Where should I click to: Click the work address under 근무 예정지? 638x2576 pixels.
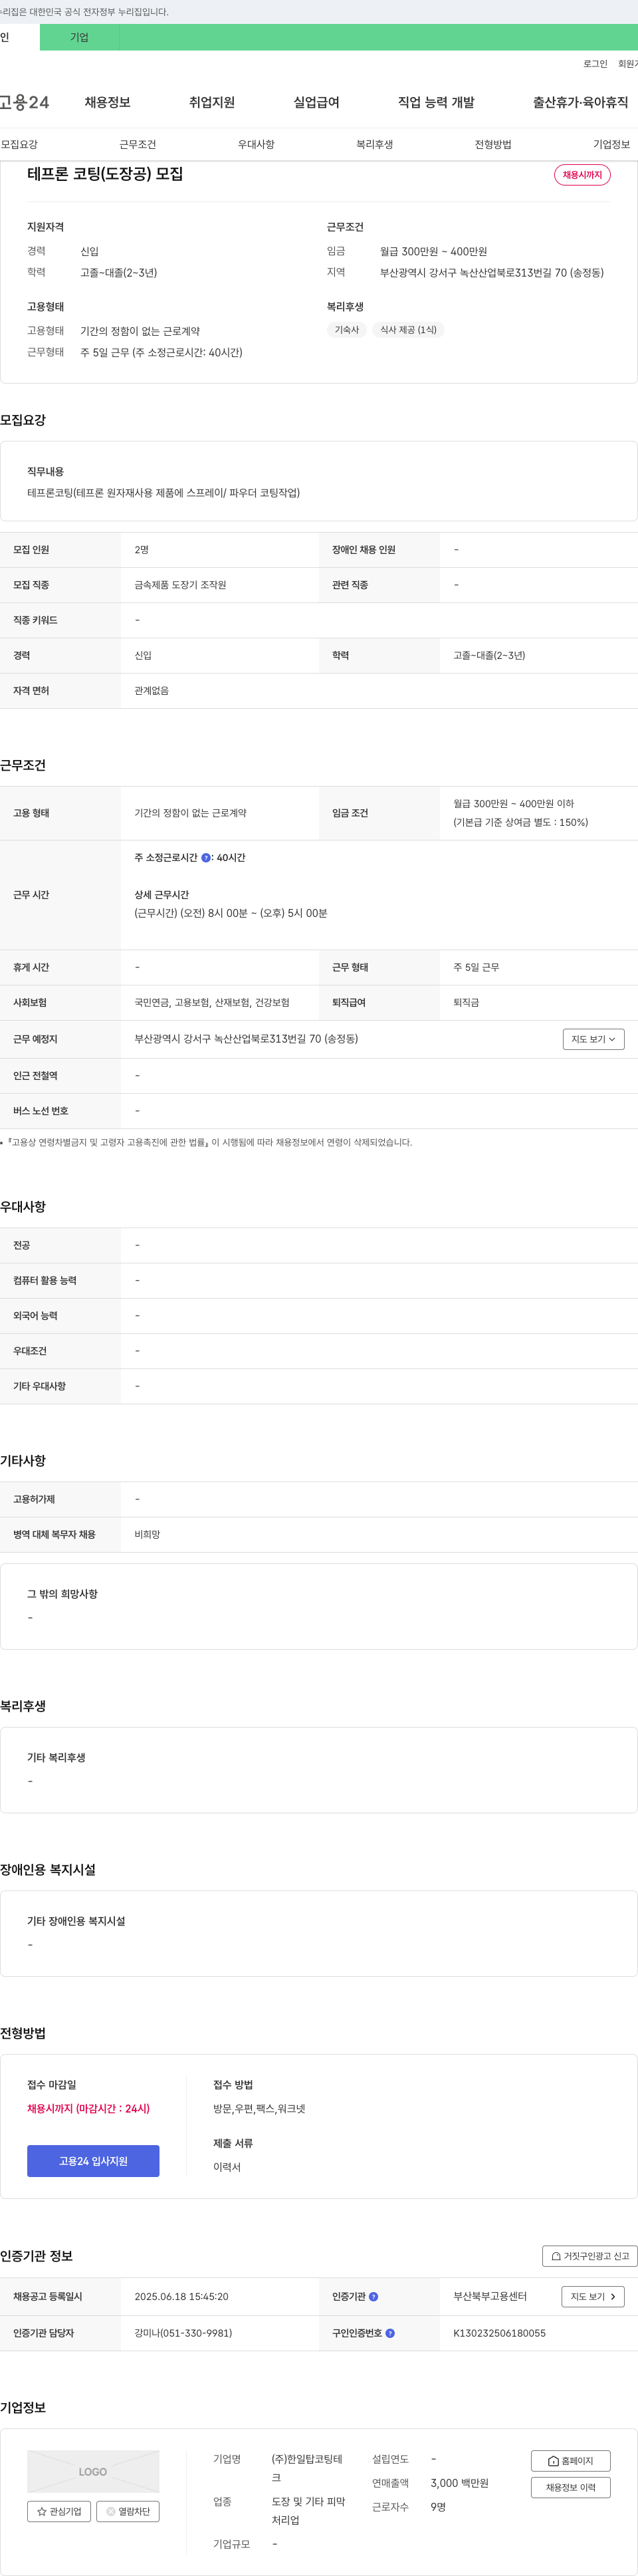(246, 1039)
